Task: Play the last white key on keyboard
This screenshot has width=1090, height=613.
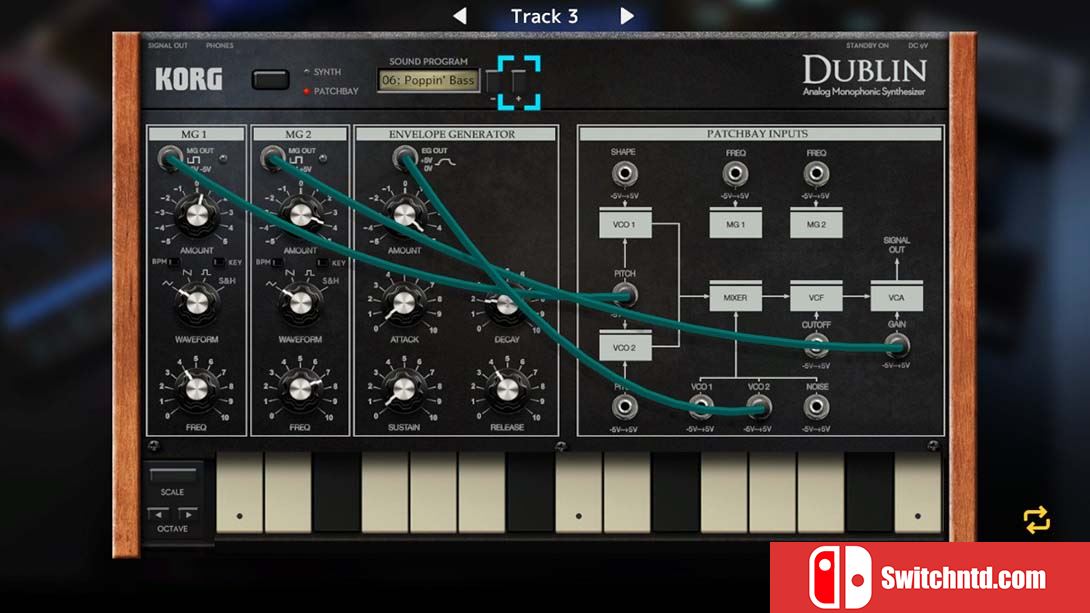Action: point(918,492)
